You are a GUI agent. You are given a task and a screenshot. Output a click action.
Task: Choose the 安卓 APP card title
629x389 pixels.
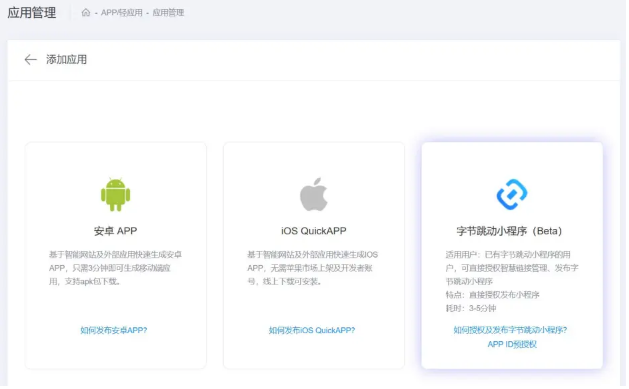pos(116,231)
